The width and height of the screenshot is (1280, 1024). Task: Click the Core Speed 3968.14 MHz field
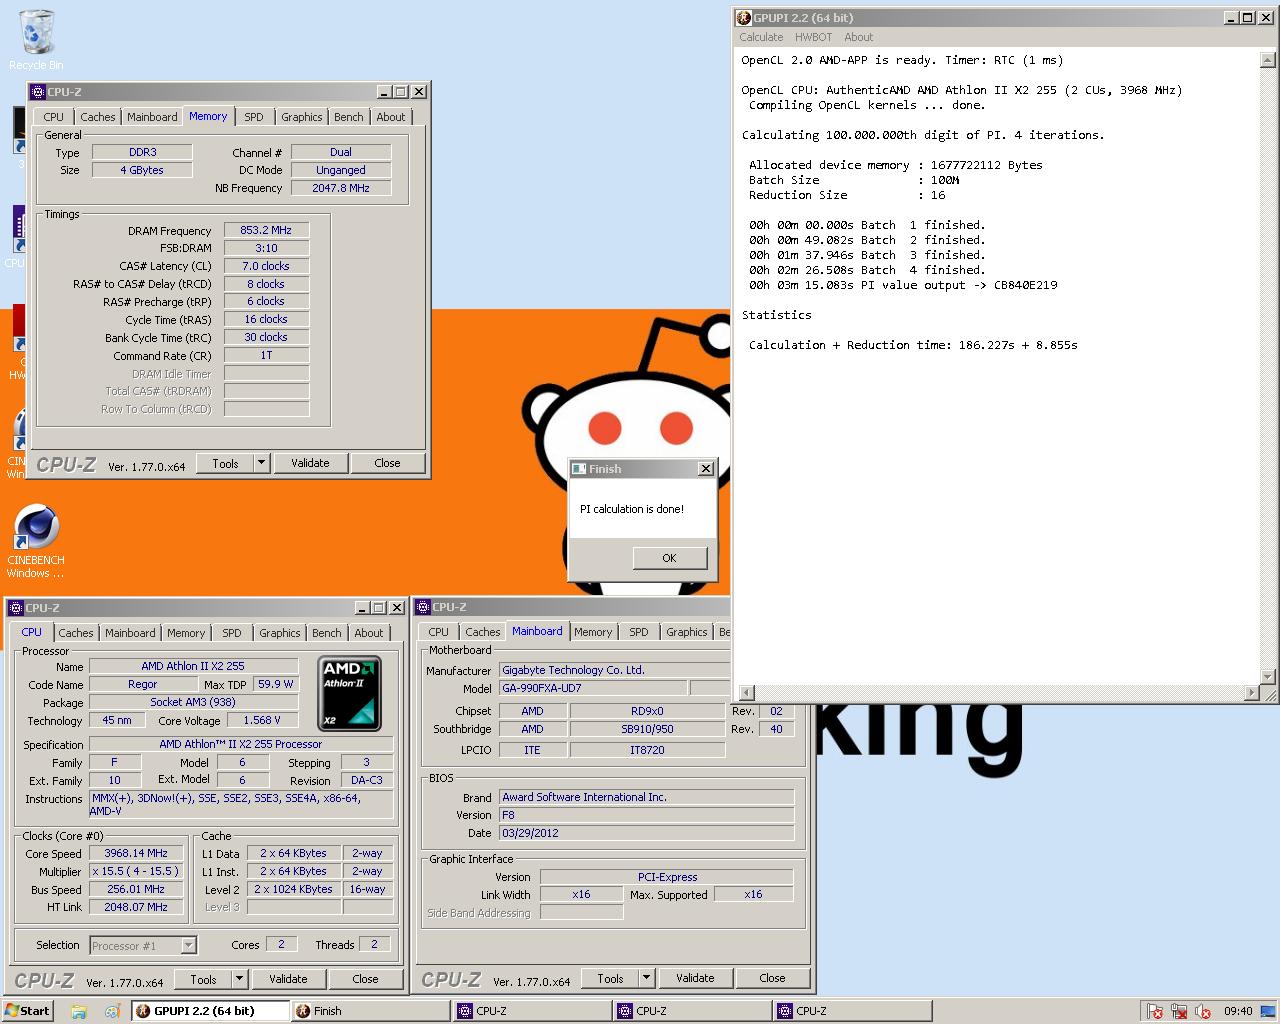(x=136, y=853)
